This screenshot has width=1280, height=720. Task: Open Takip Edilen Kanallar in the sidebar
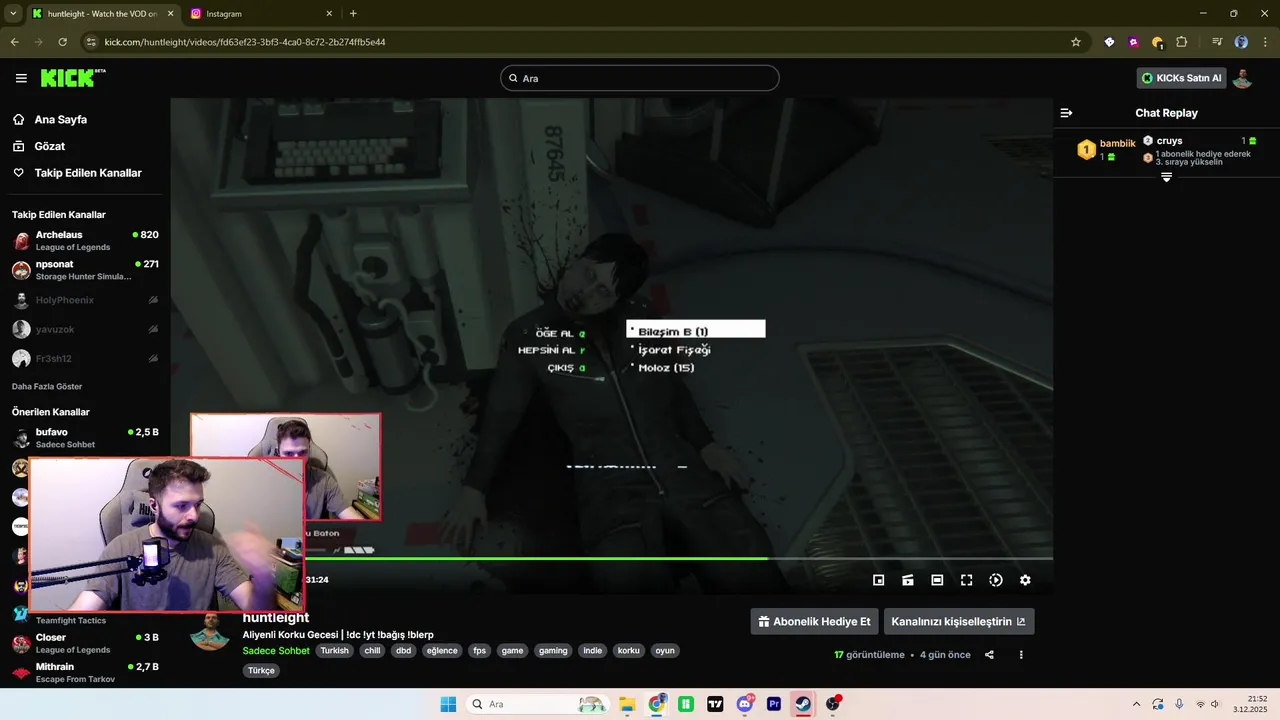[88, 173]
